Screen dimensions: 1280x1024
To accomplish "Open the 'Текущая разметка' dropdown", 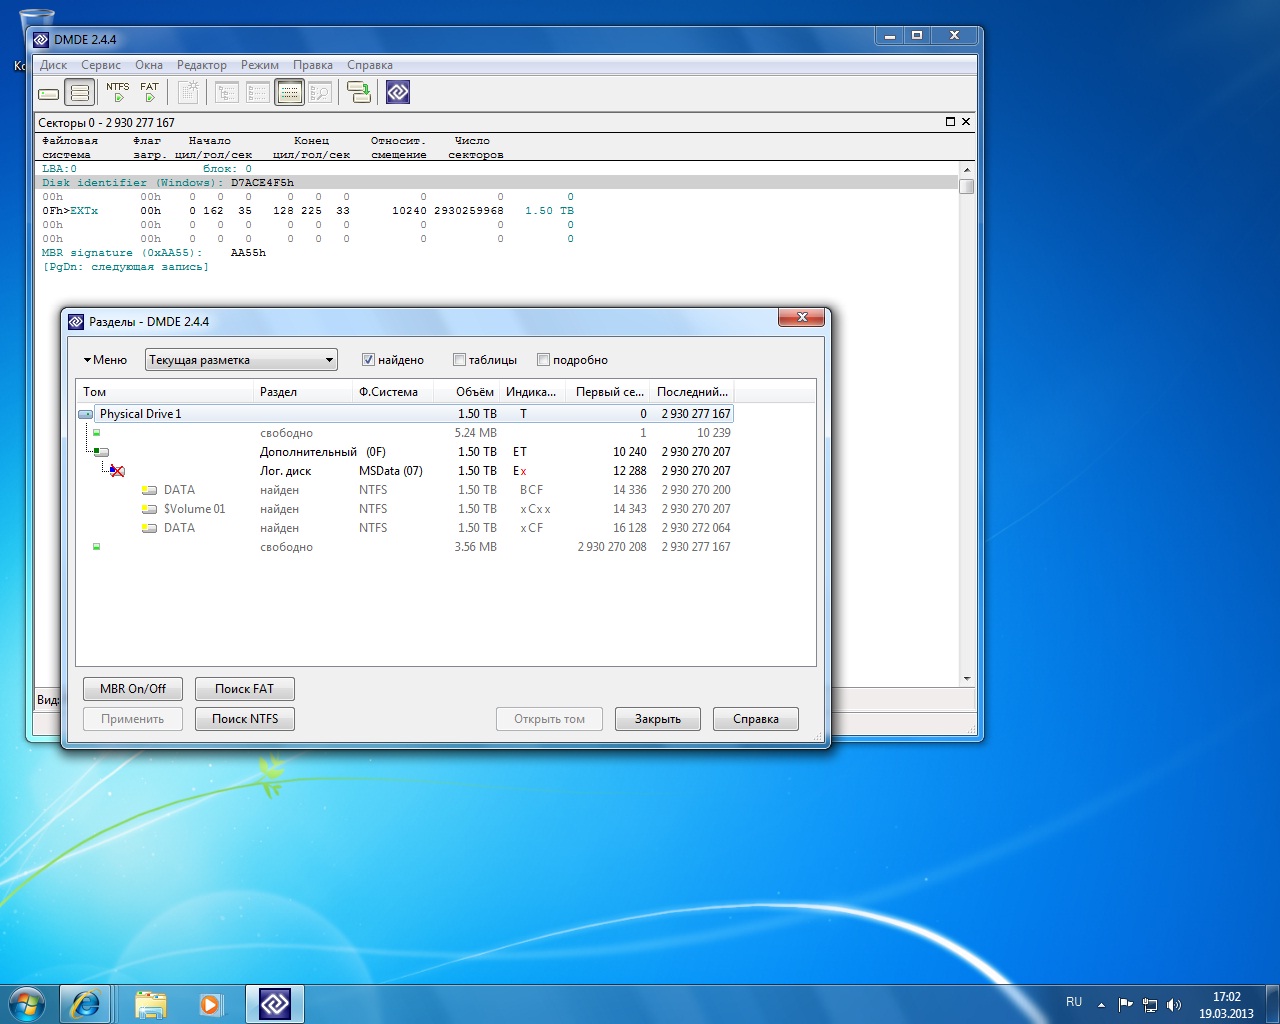I will tap(241, 360).
